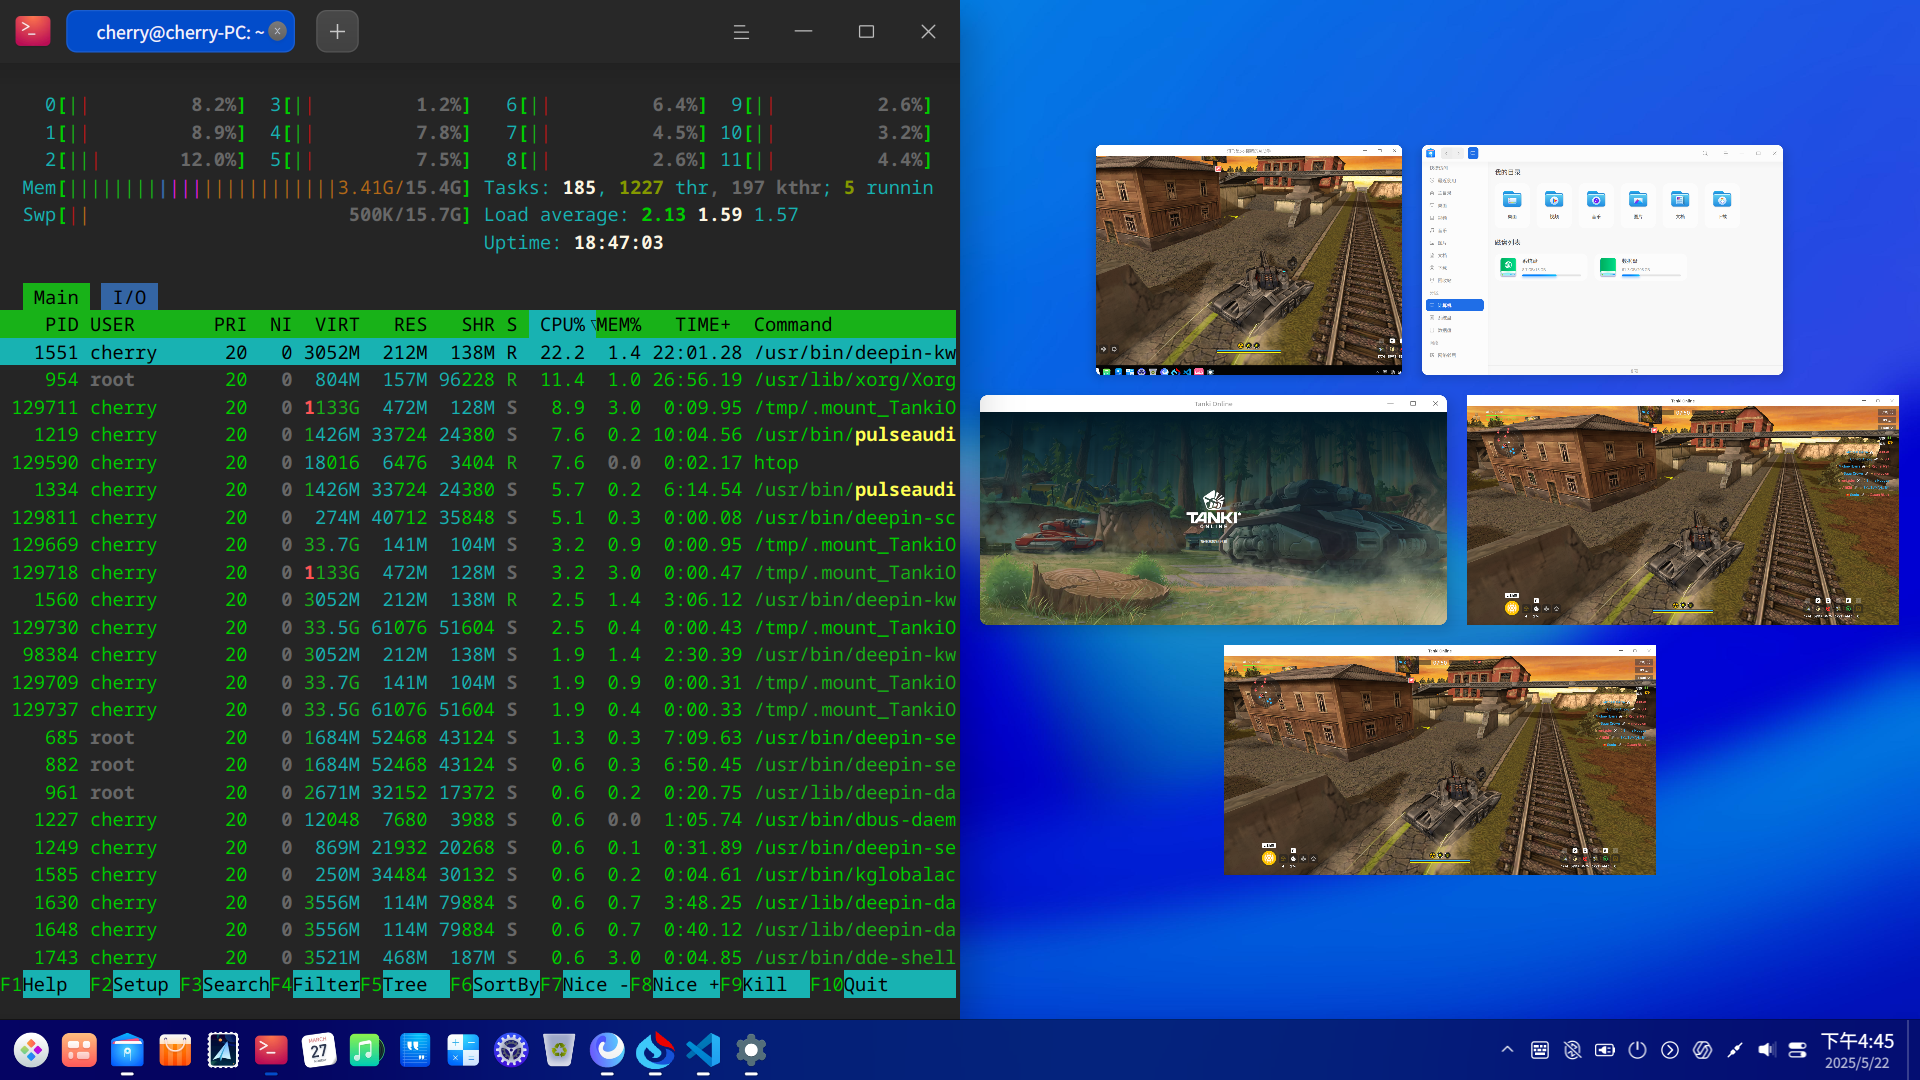Open the terminal hamburger menu
Screen dimensions: 1920x1080
pyautogui.click(x=741, y=32)
